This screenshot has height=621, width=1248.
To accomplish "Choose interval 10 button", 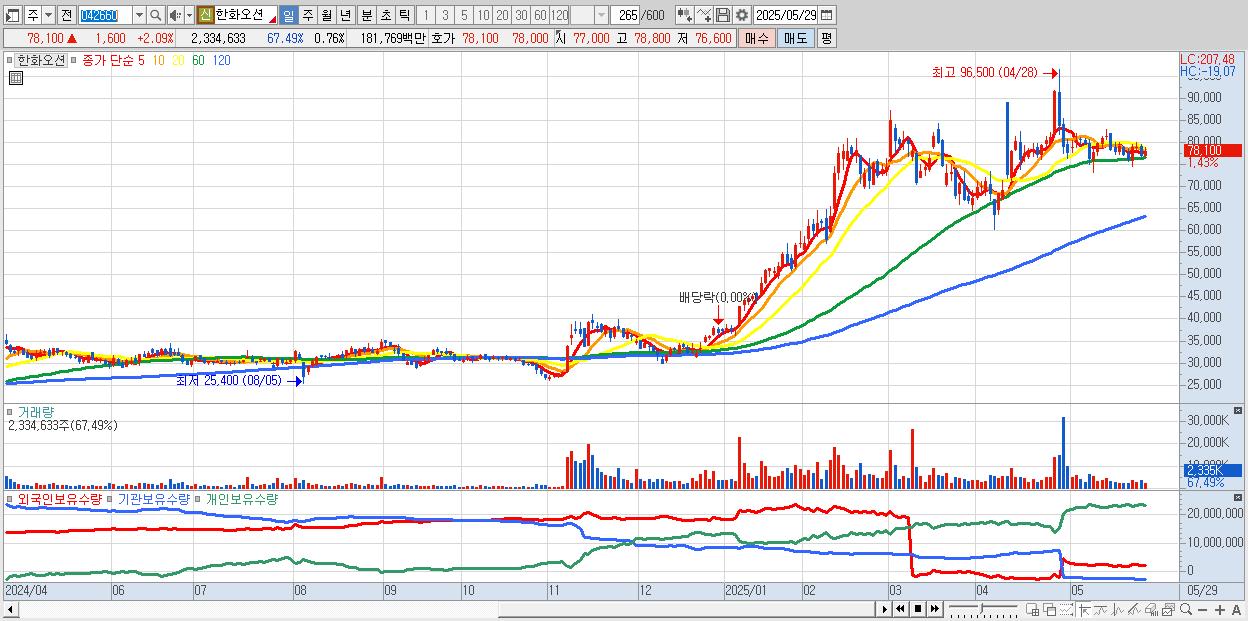I will [483, 15].
